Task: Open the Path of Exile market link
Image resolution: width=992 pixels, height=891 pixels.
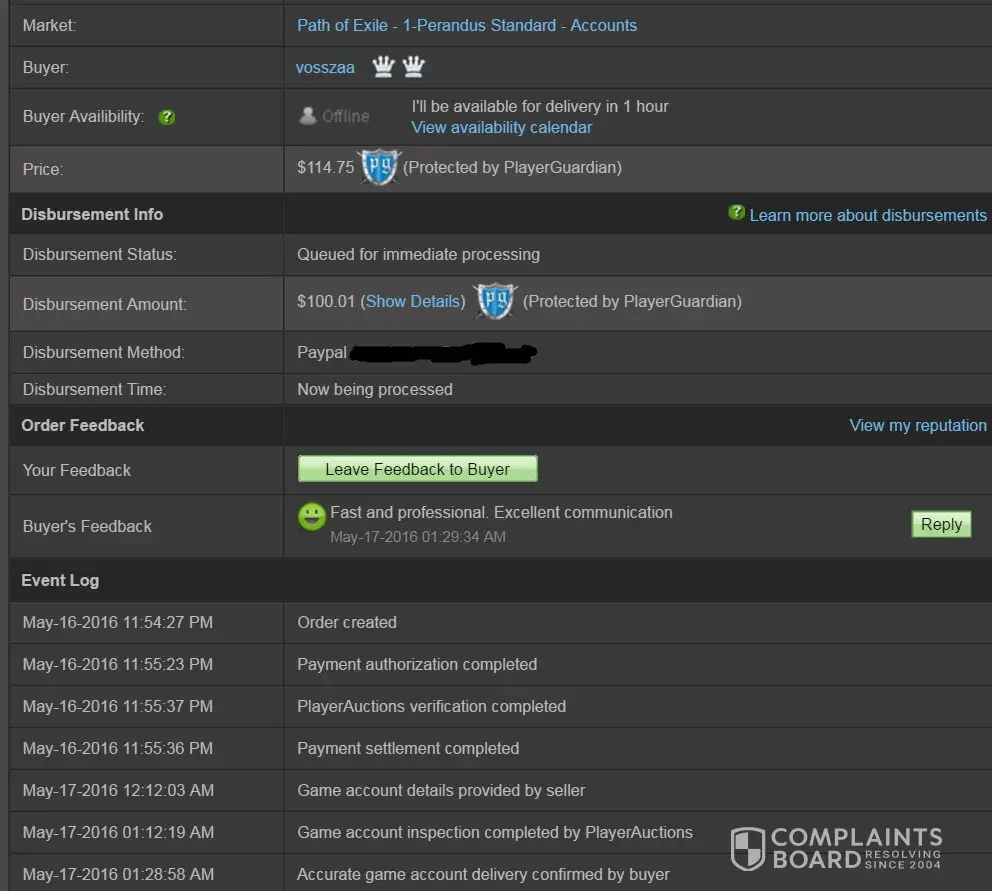Action: (x=466, y=25)
